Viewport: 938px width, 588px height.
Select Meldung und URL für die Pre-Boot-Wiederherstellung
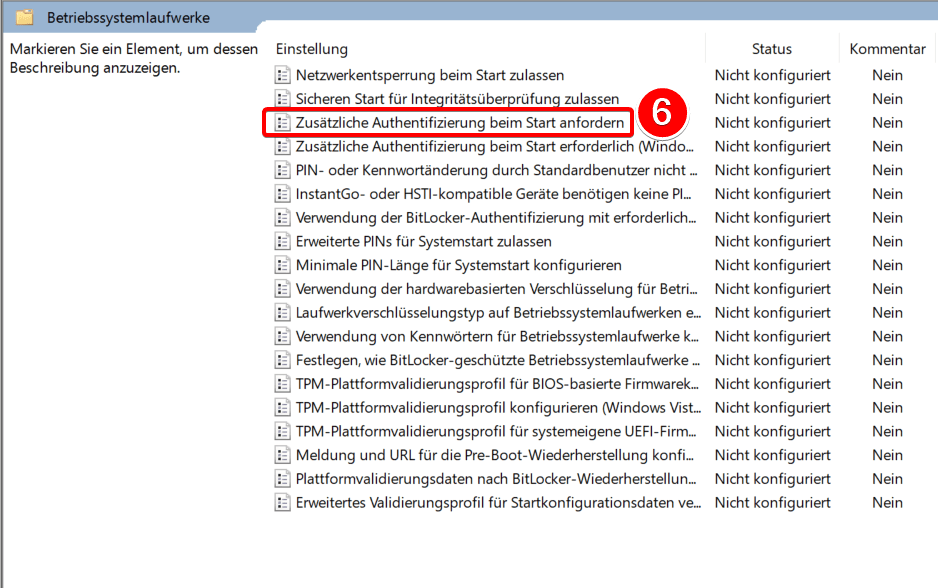coord(495,455)
